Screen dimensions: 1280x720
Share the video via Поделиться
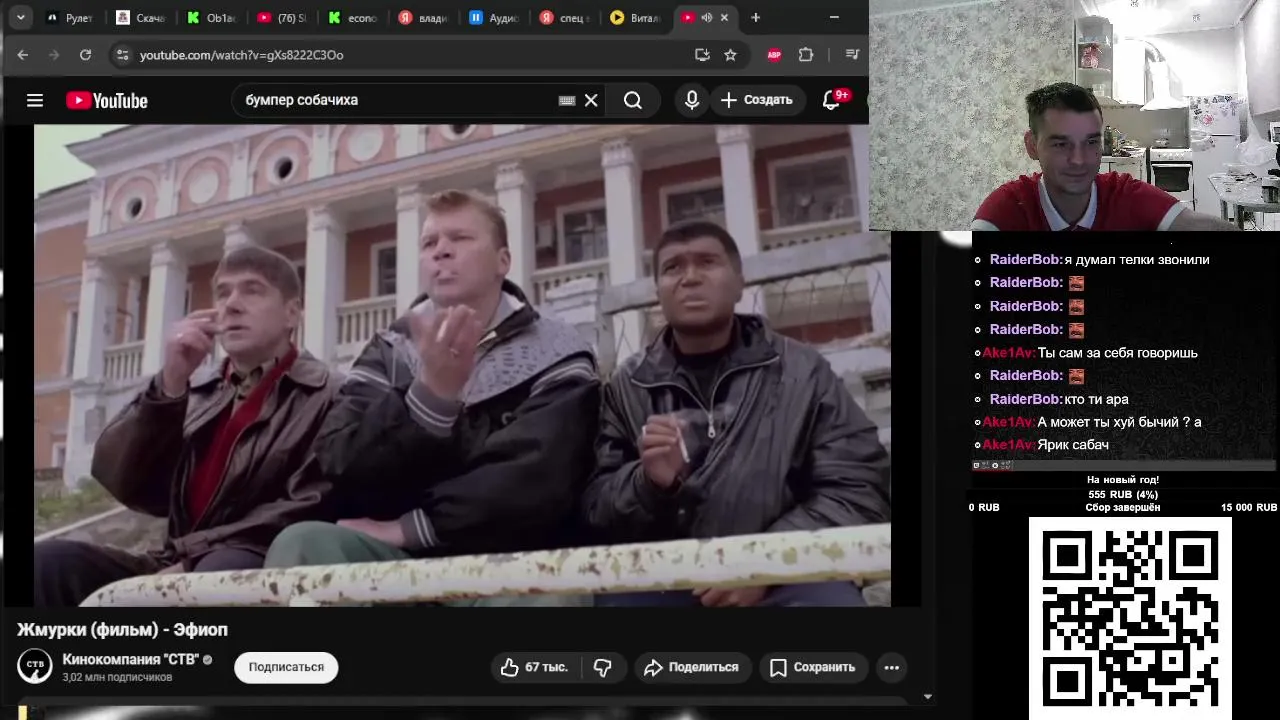(x=691, y=667)
